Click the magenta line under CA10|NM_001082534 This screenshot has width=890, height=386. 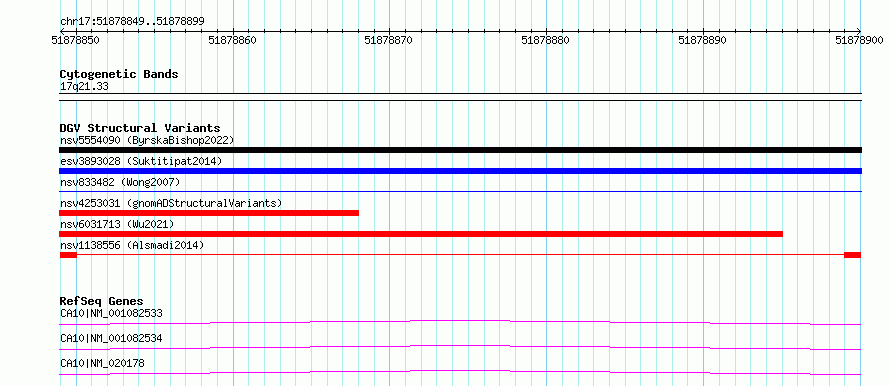[x=460, y=347]
